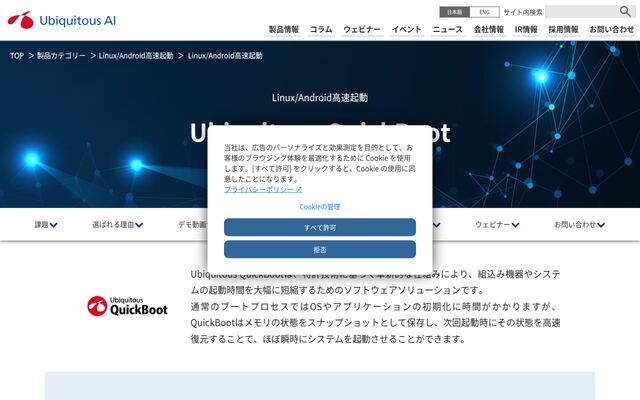Viewport: 640px width, 400px height.
Task: Open the お問い合わせ top menu item
Action: (611, 29)
